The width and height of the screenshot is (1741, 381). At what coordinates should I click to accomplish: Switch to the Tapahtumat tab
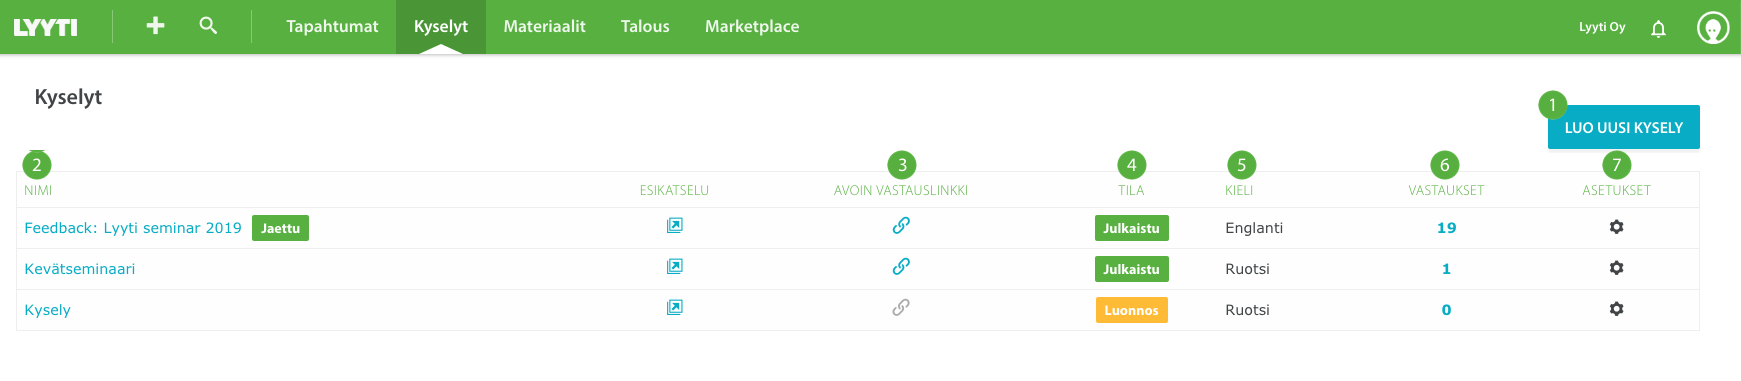[x=332, y=27]
